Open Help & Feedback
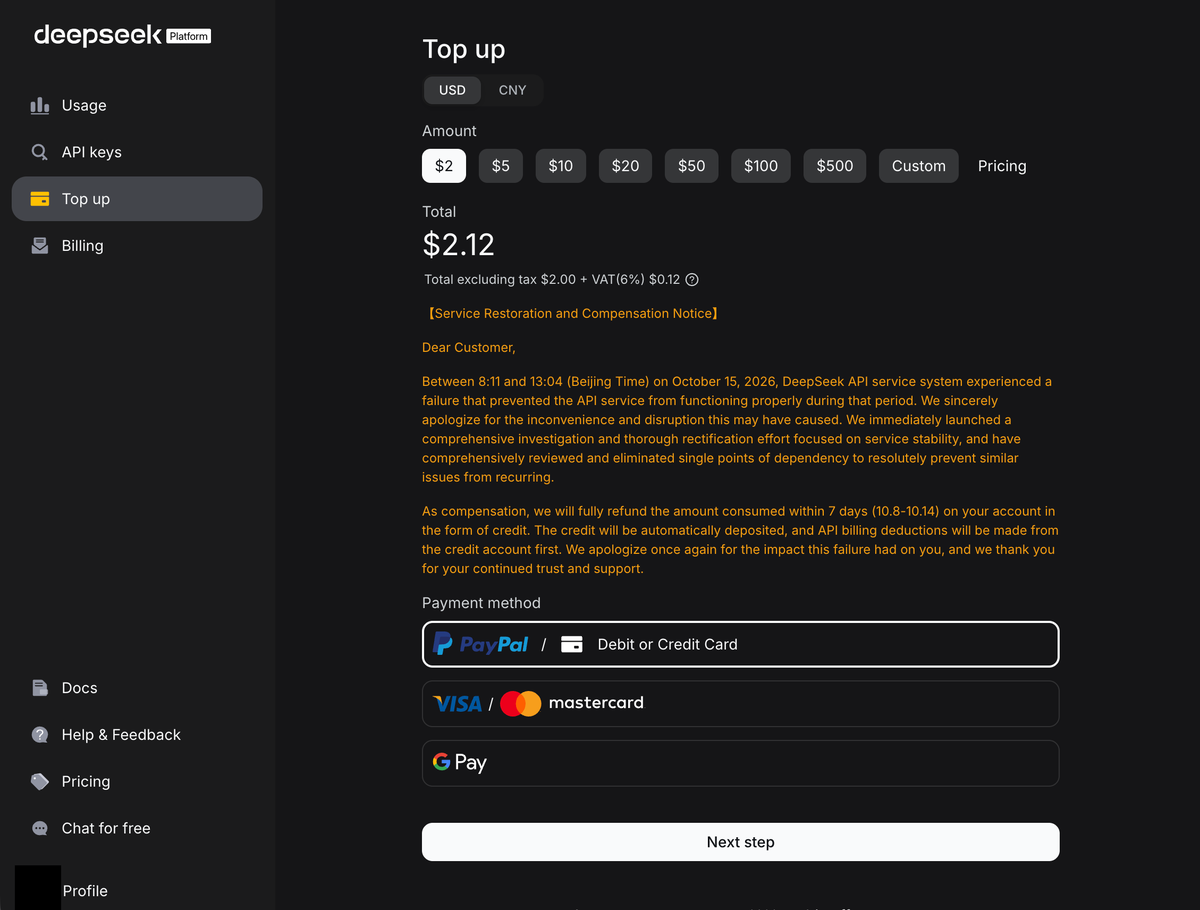The image size is (1200, 910). tap(137, 735)
